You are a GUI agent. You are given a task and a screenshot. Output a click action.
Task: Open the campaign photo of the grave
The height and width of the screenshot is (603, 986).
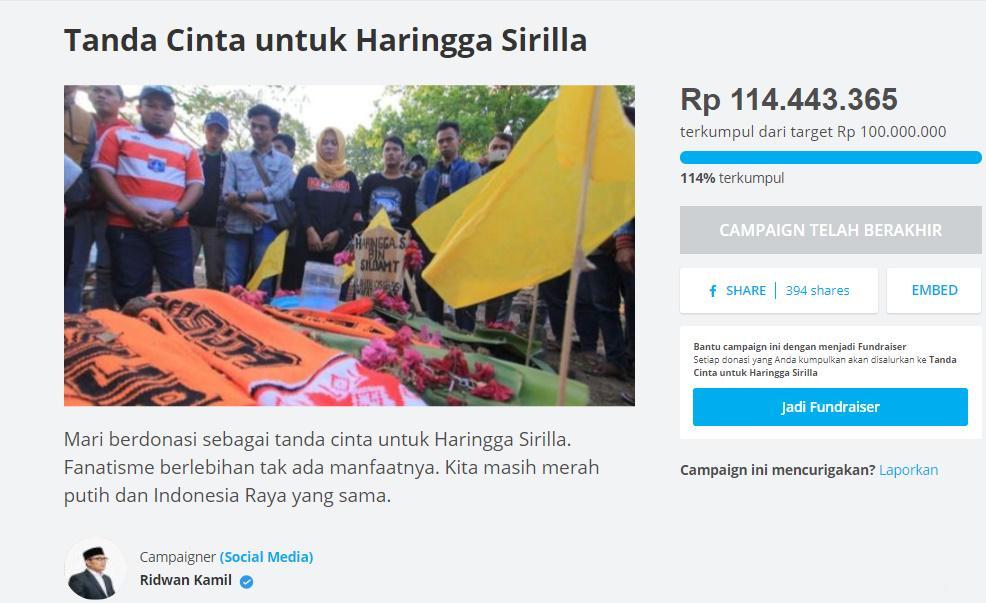[349, 245]
